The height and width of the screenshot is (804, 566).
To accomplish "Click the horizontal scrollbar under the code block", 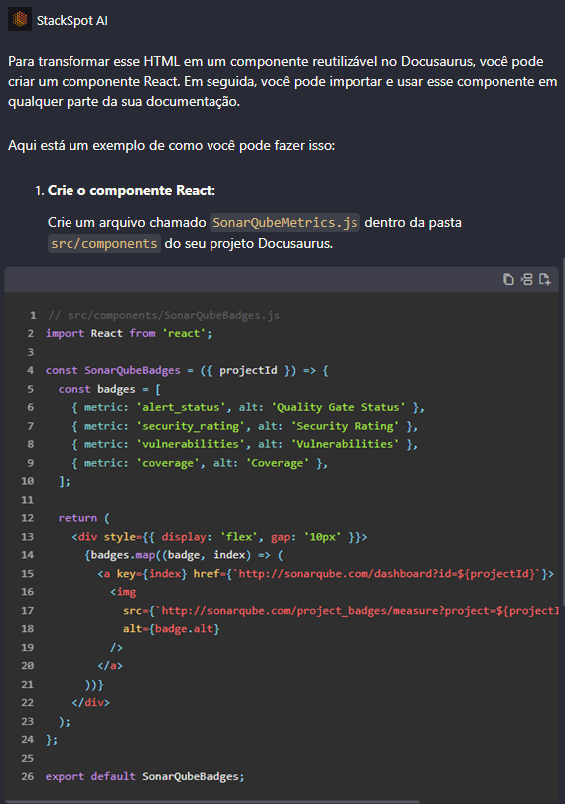I will point(212,801).
